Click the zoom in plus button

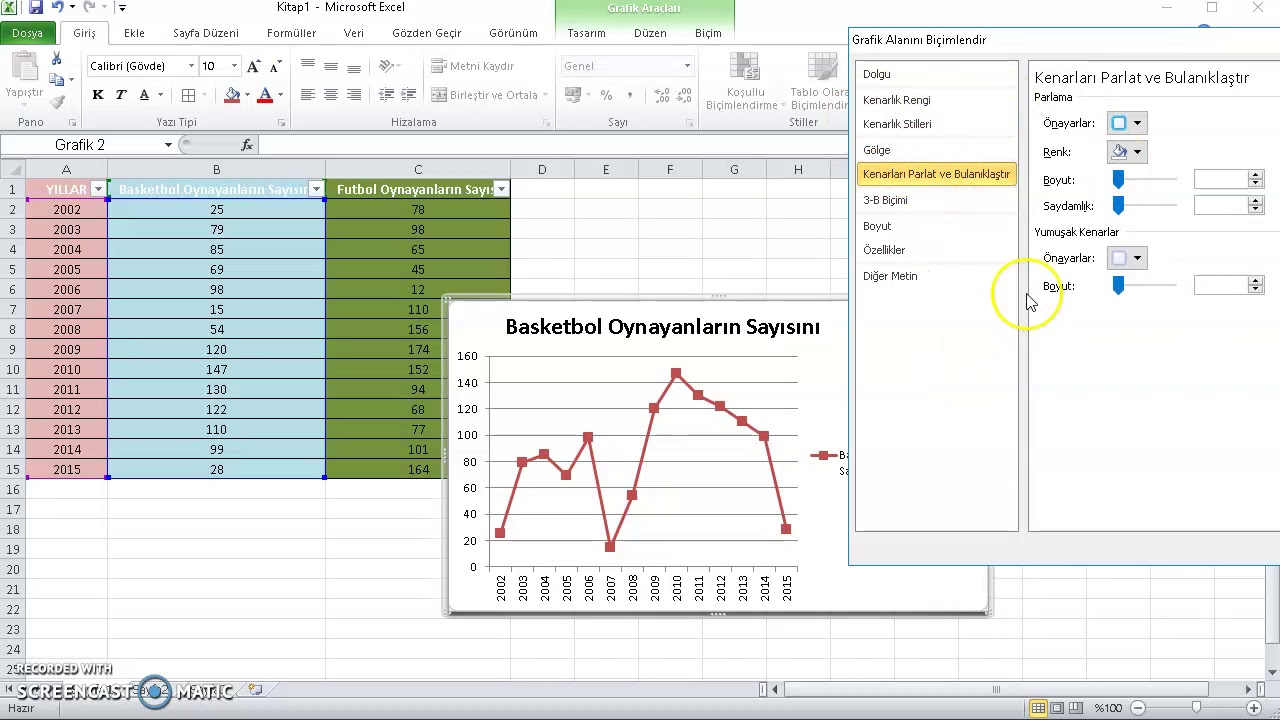pyautogui.click(x=1254, y=708)
